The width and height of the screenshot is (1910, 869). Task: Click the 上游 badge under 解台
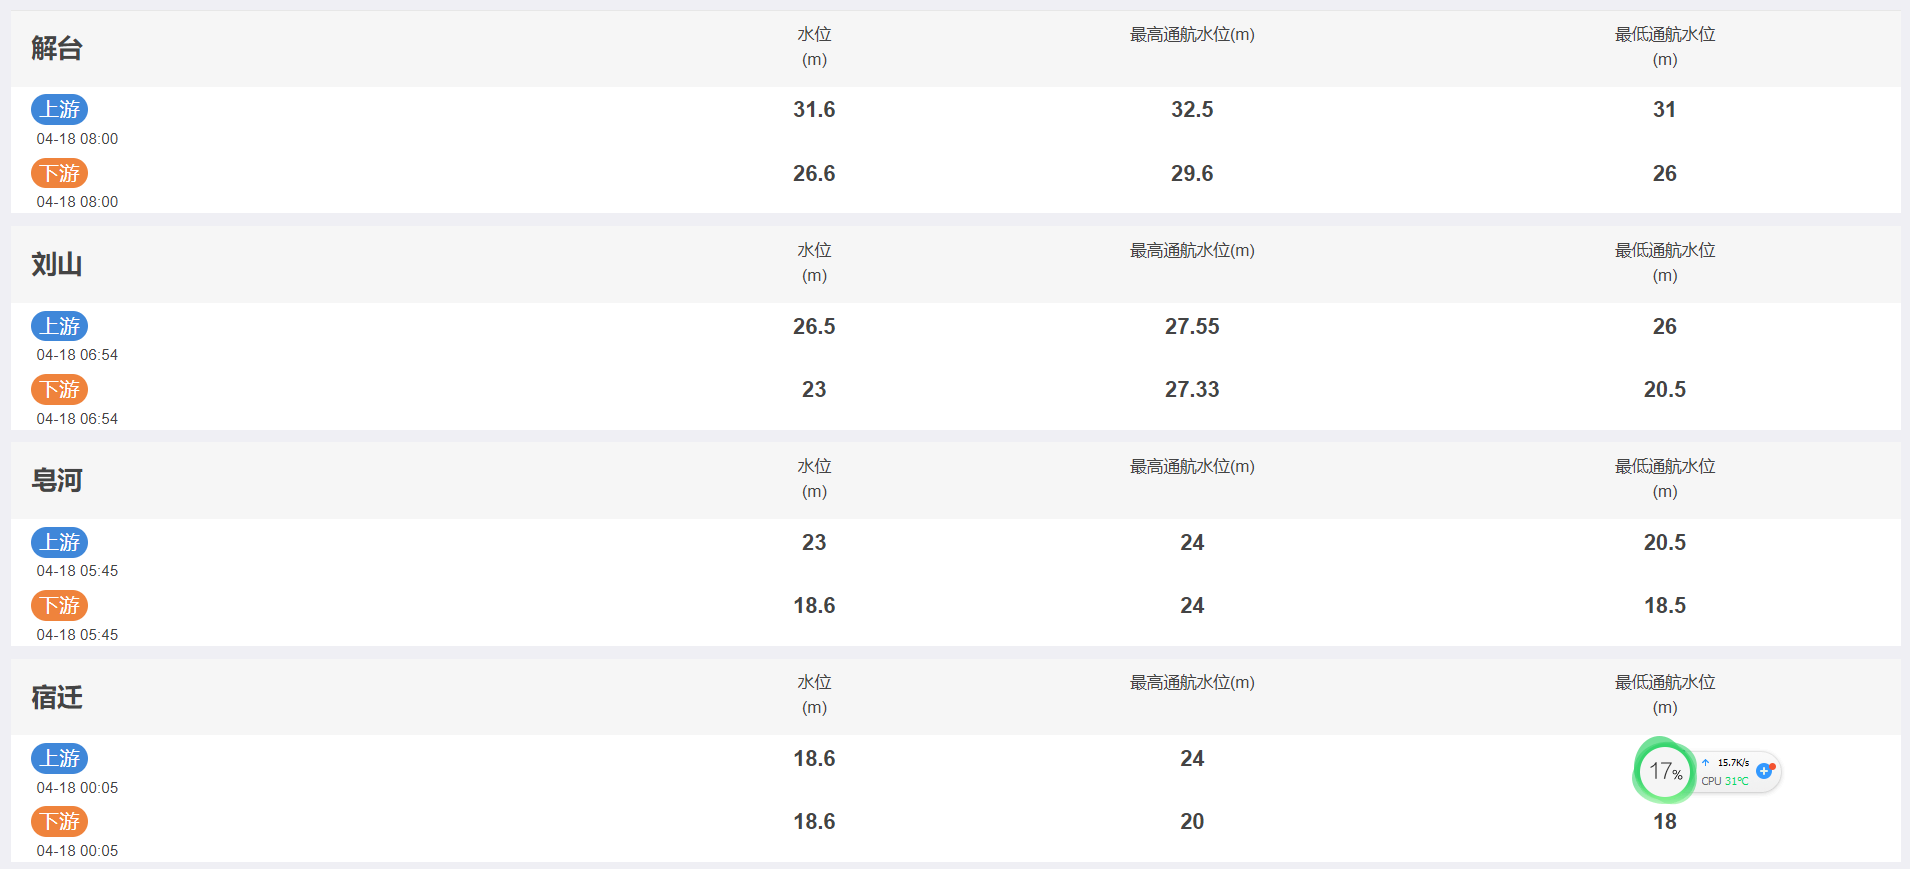click(60, 109)
